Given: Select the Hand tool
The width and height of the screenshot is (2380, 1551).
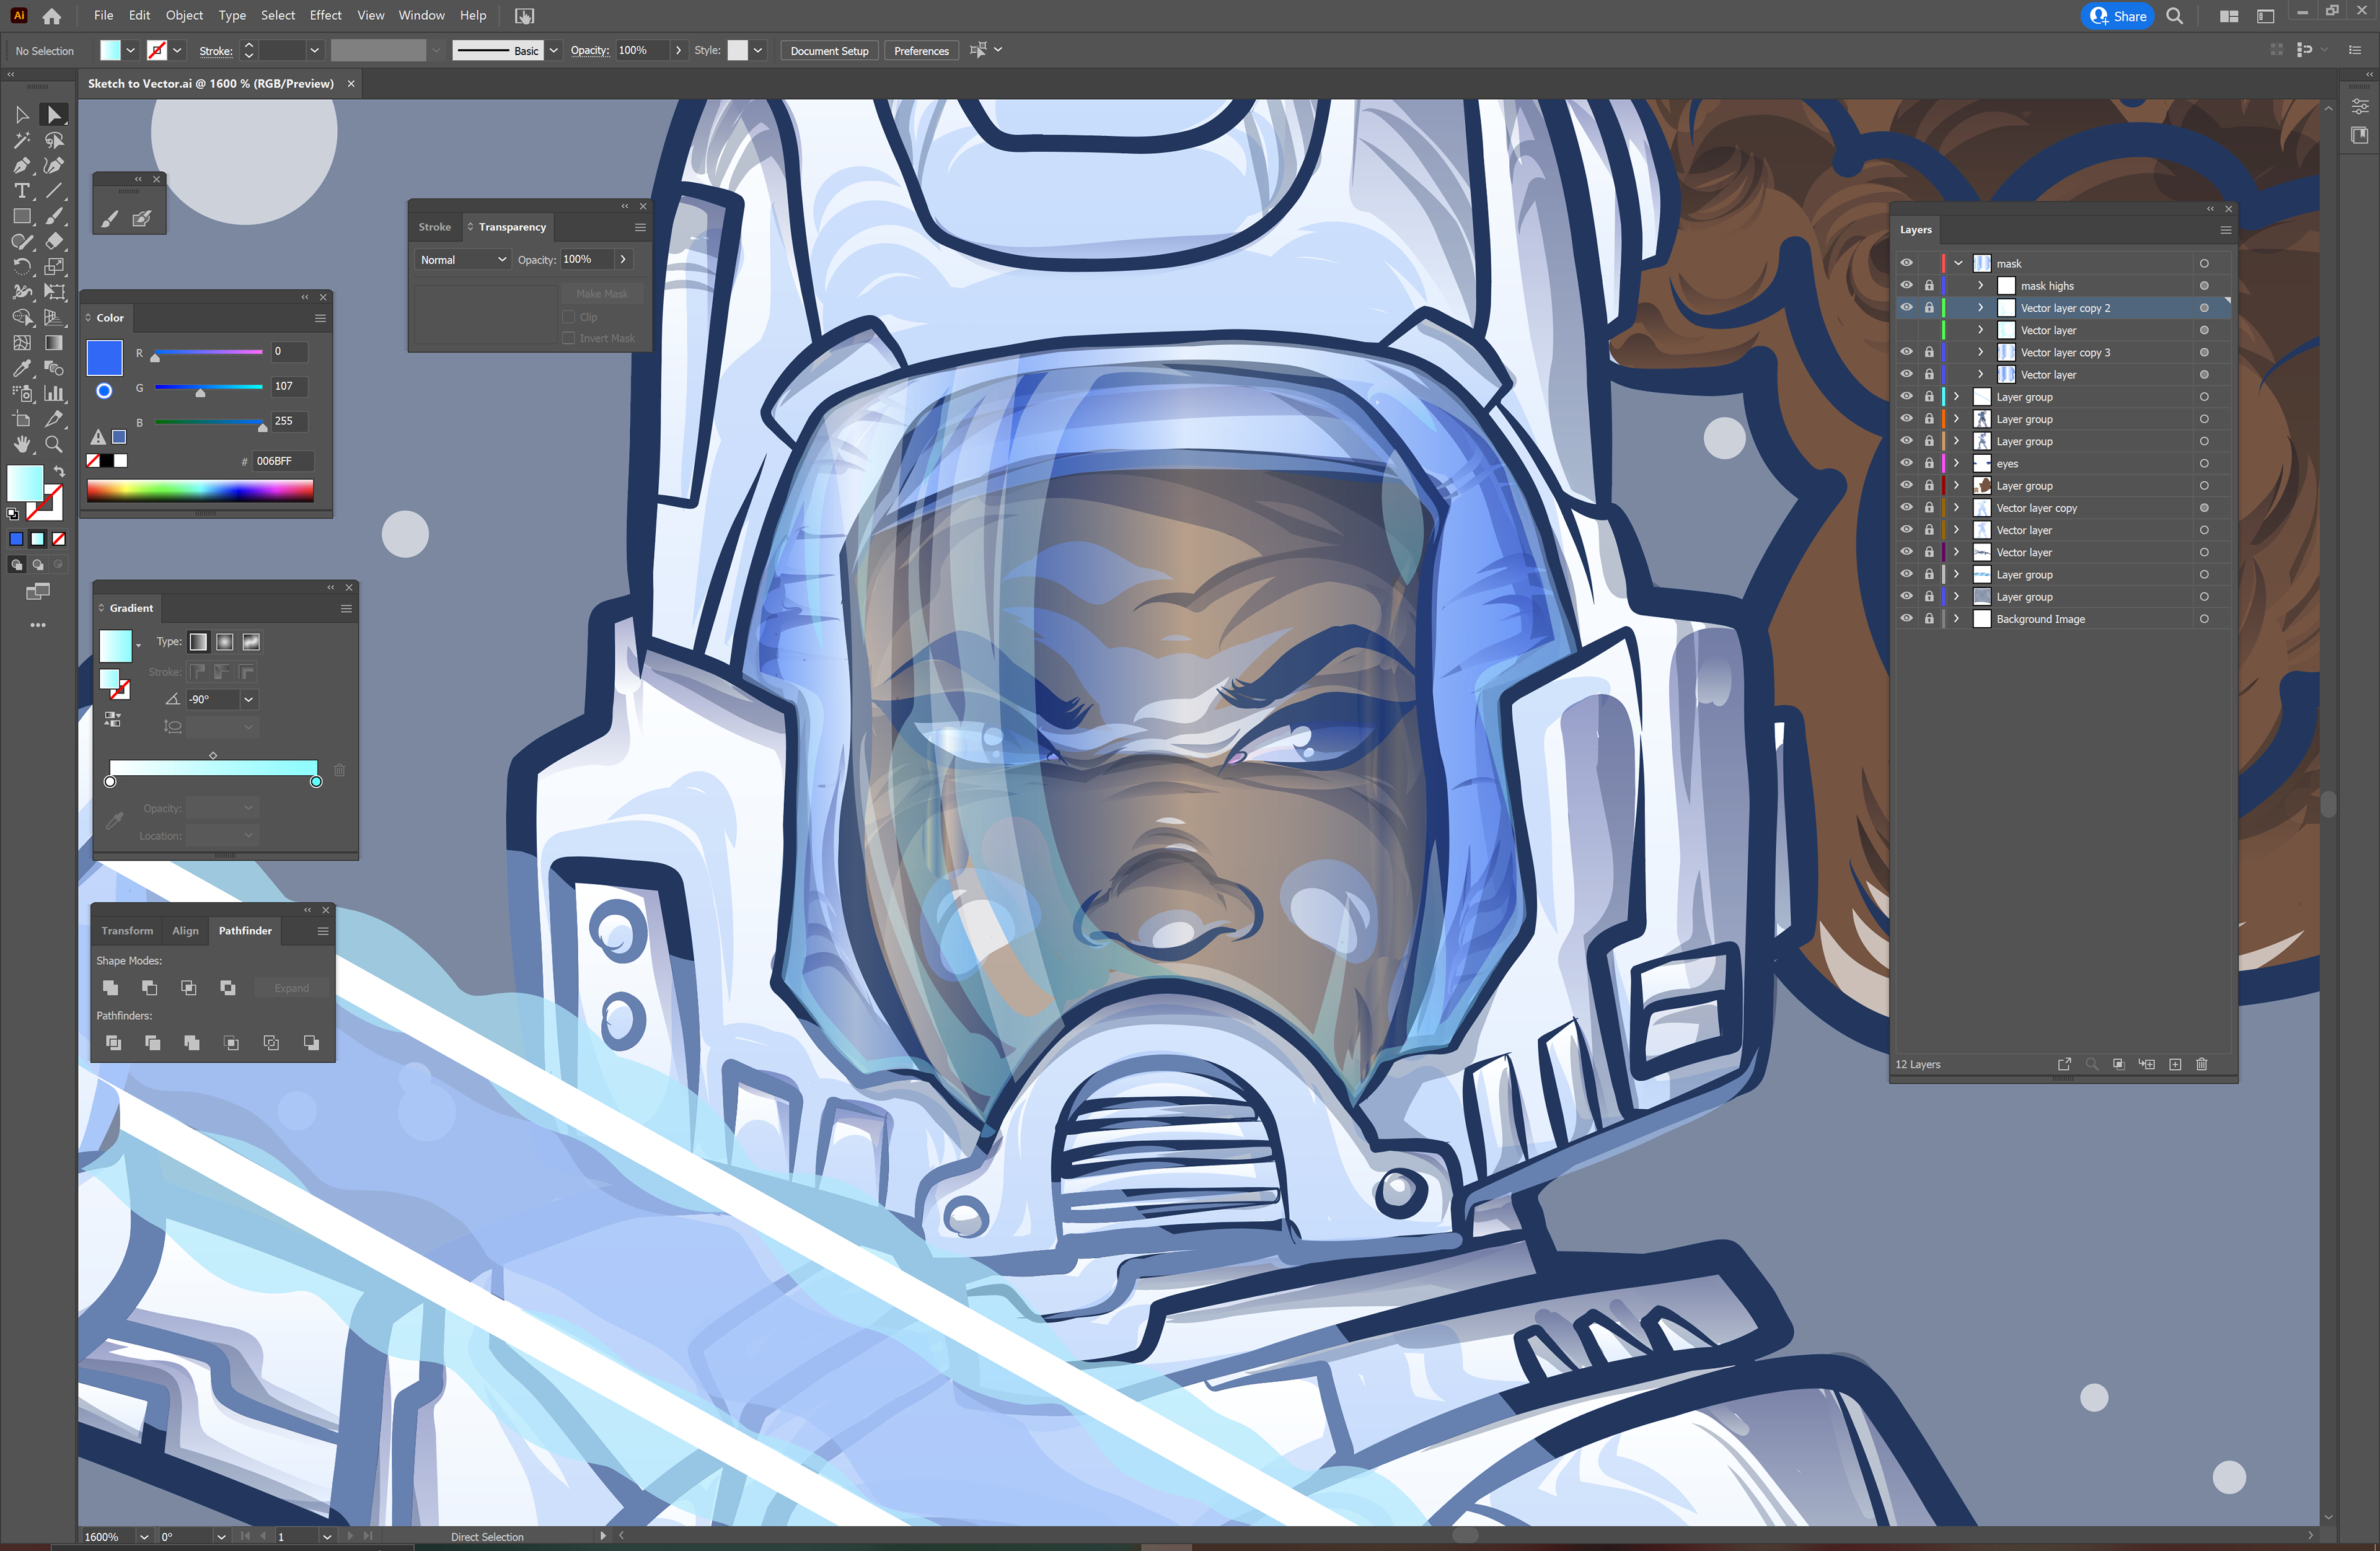Looking at the screenshot, I should (22, 444).
